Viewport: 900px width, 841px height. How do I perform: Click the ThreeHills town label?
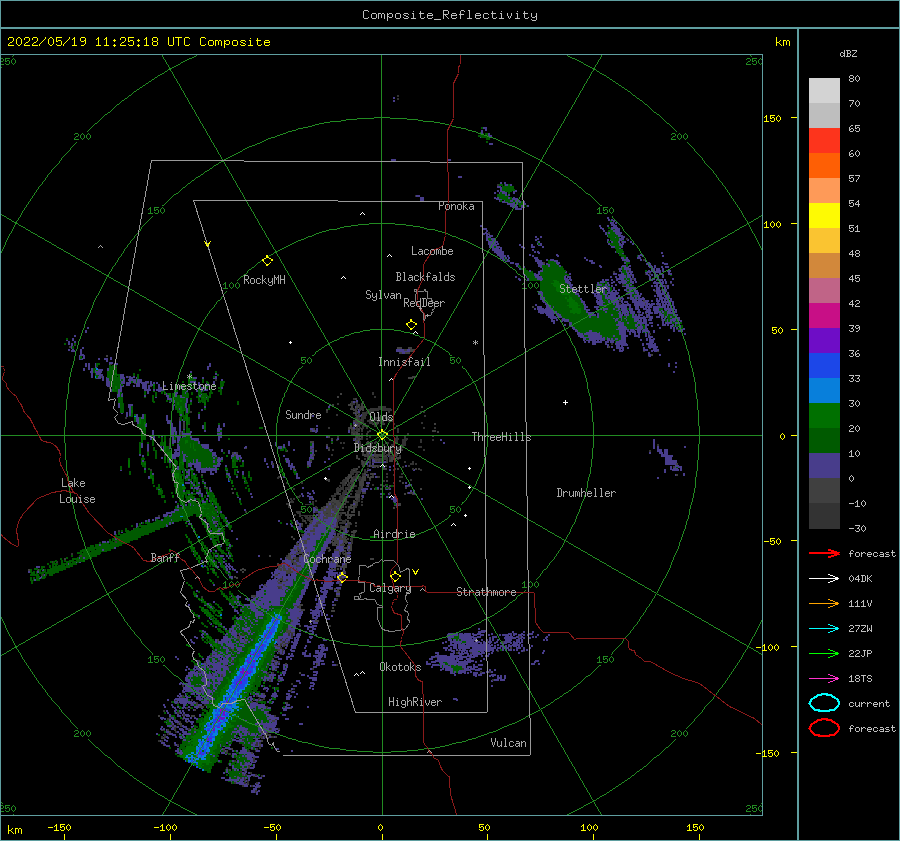[501, 437]
